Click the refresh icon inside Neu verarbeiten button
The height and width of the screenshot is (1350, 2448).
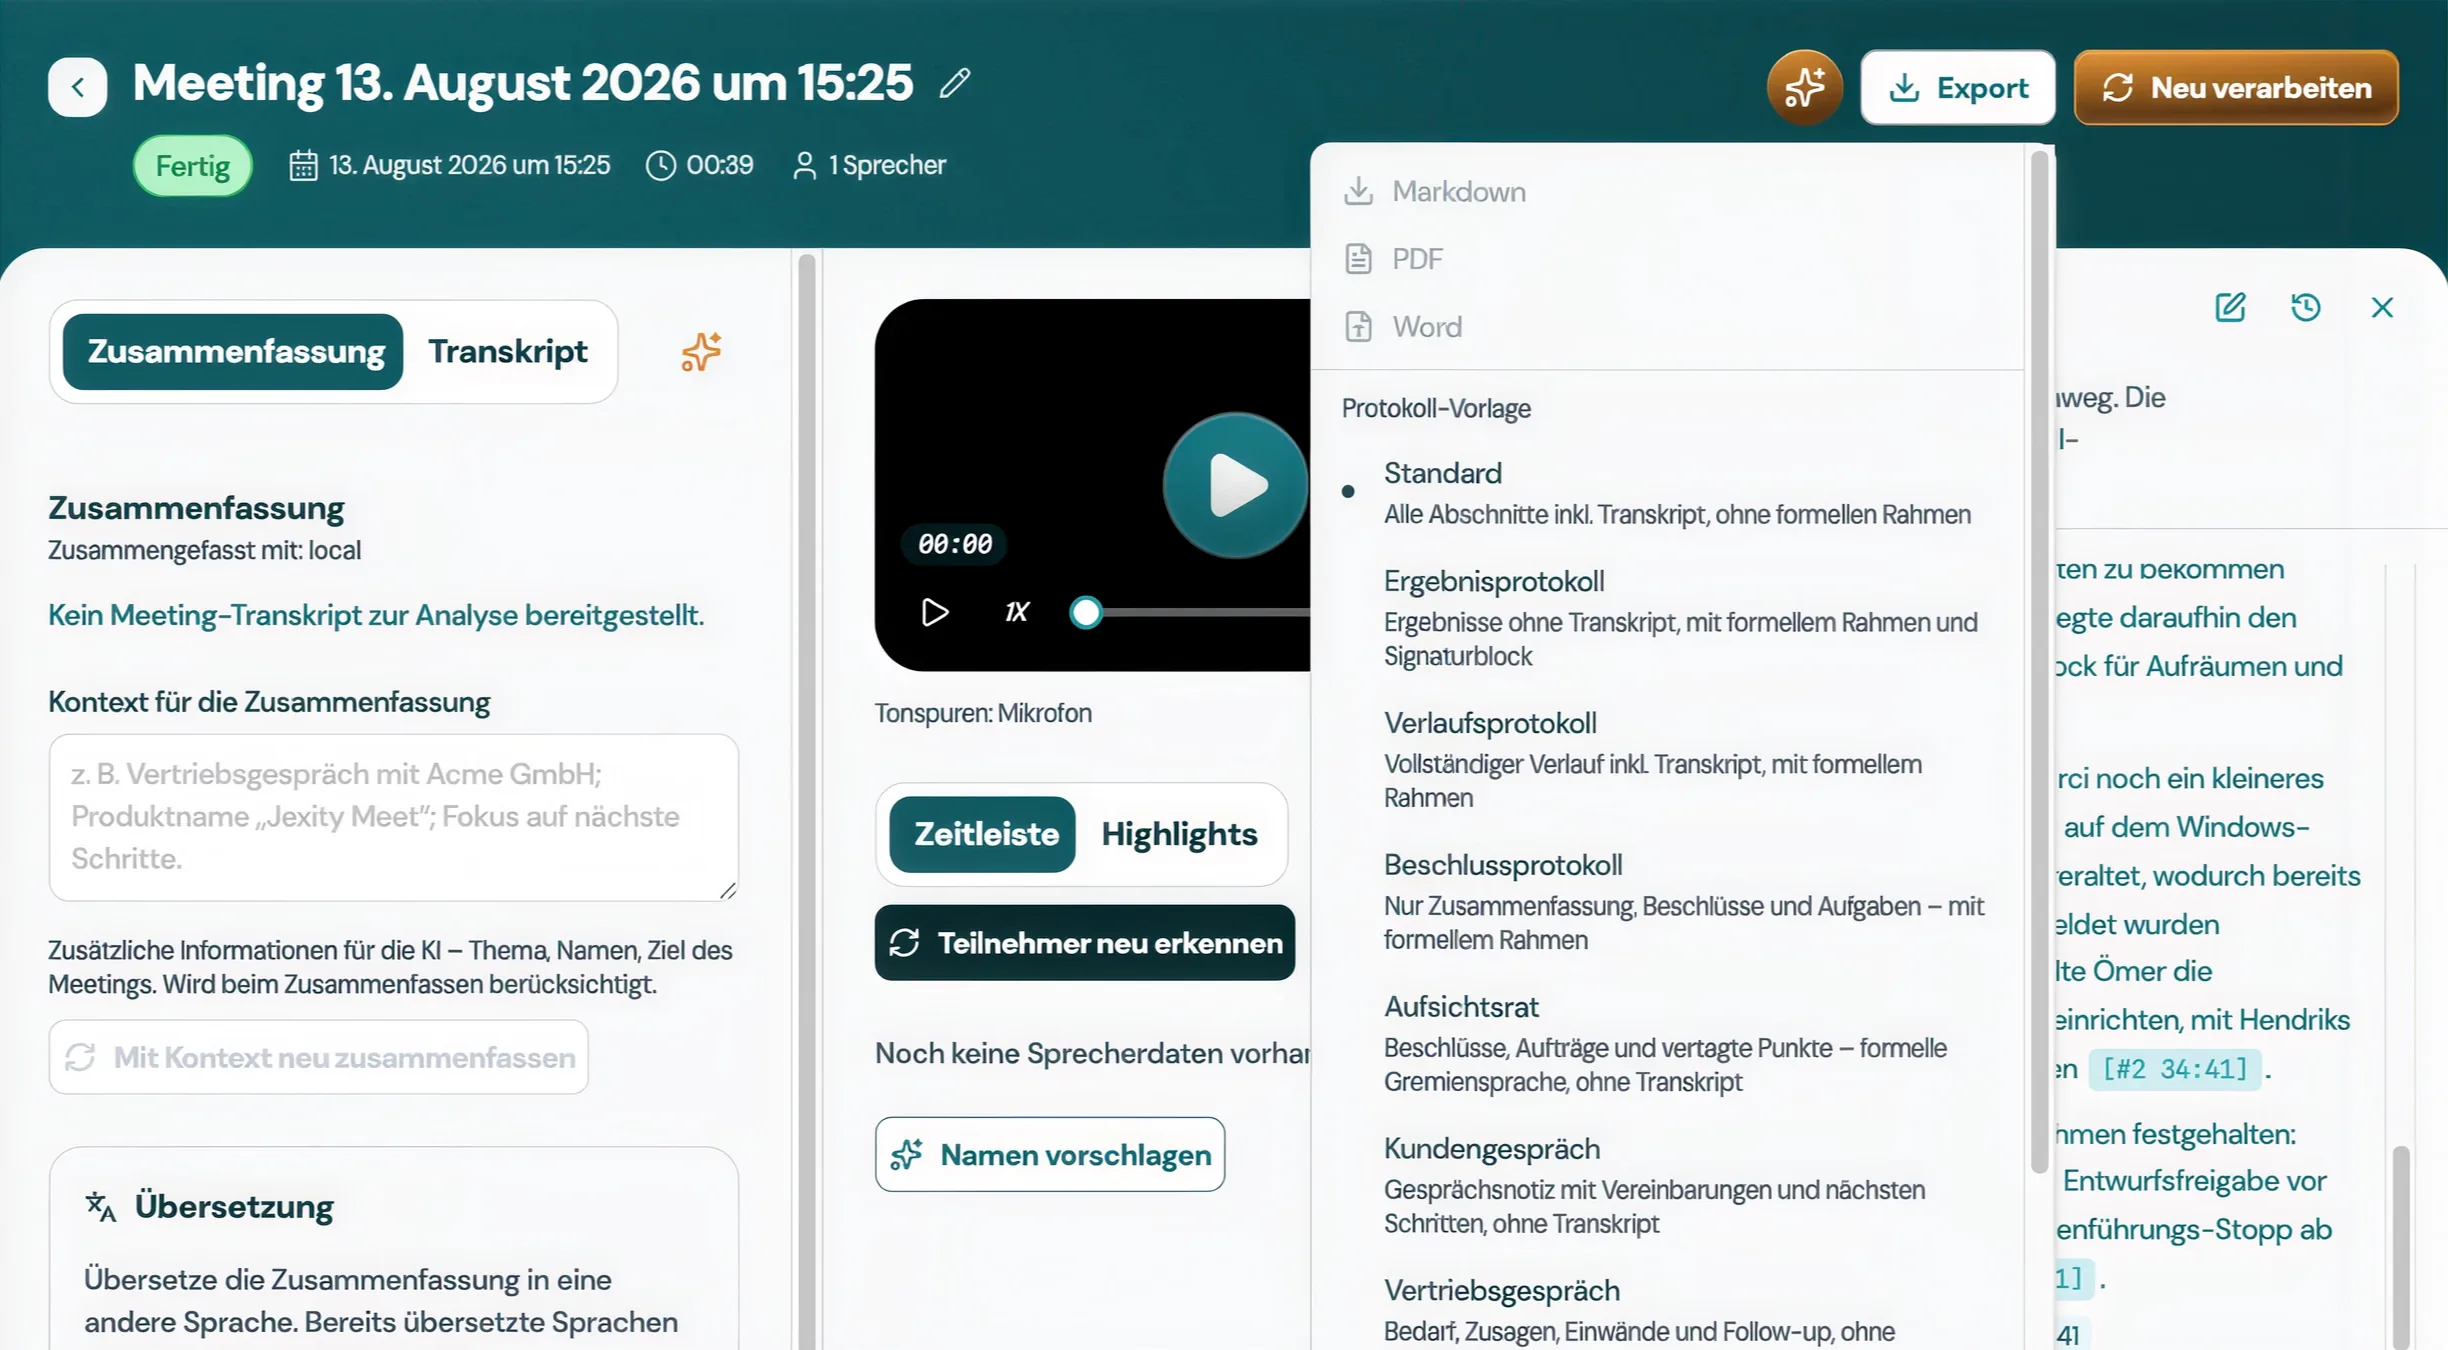2117,88
